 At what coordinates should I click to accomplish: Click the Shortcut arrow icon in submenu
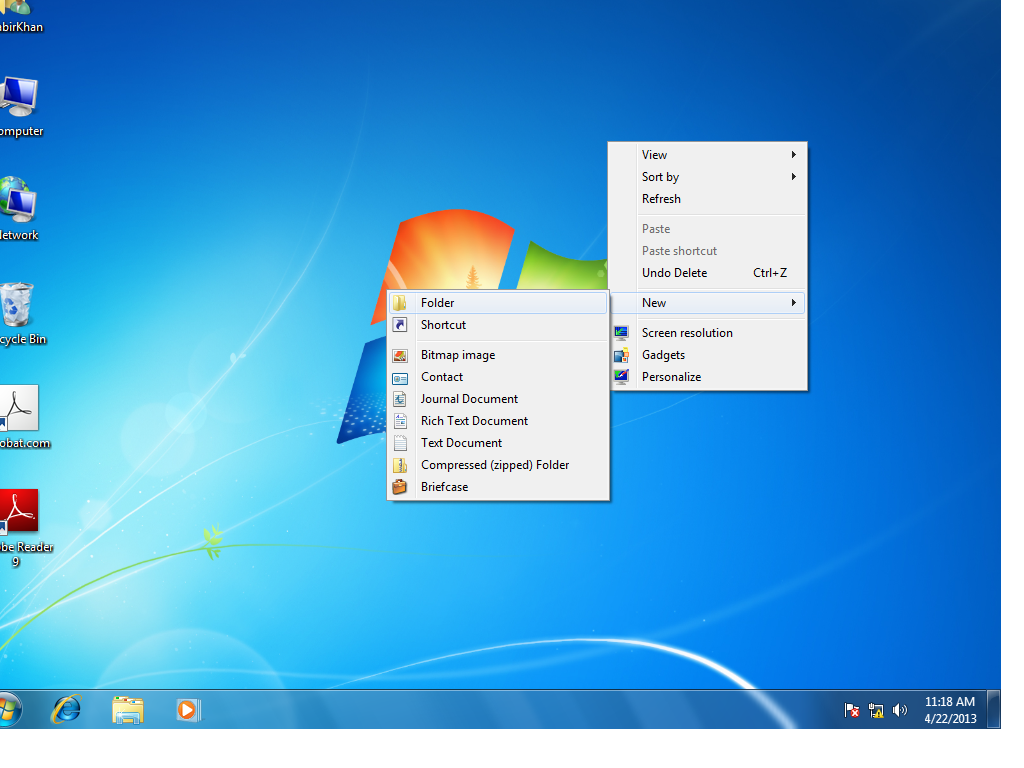point(400,325)
